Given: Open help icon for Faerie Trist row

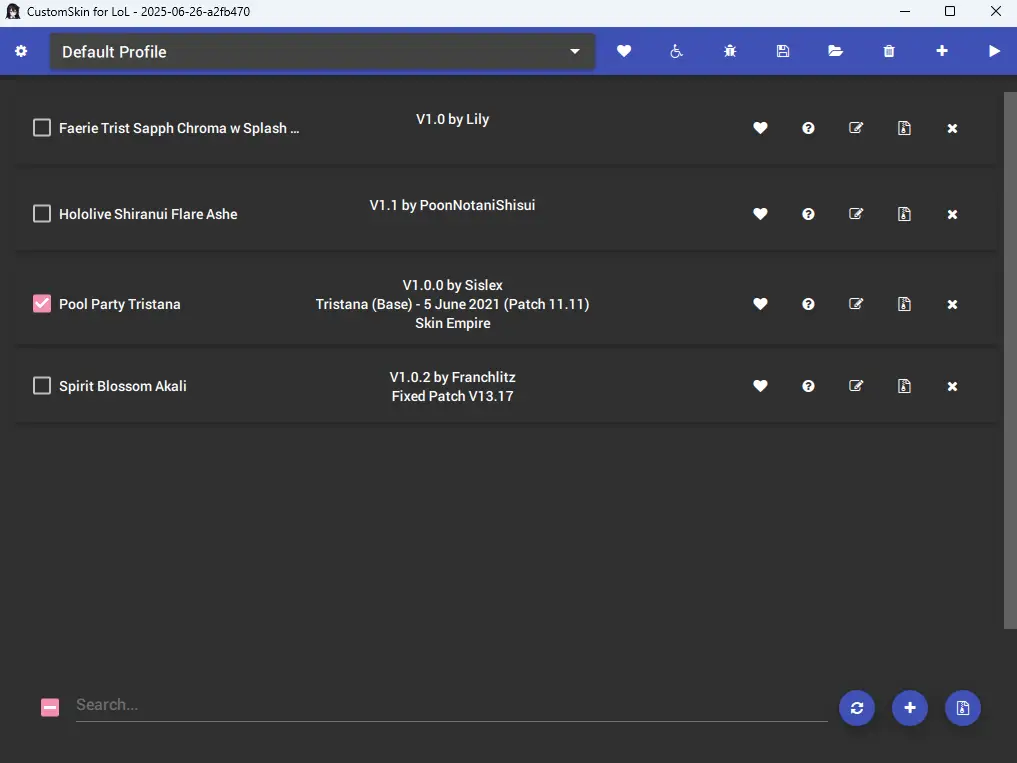Looking at the screenshot, I should (x=808, y=128).
